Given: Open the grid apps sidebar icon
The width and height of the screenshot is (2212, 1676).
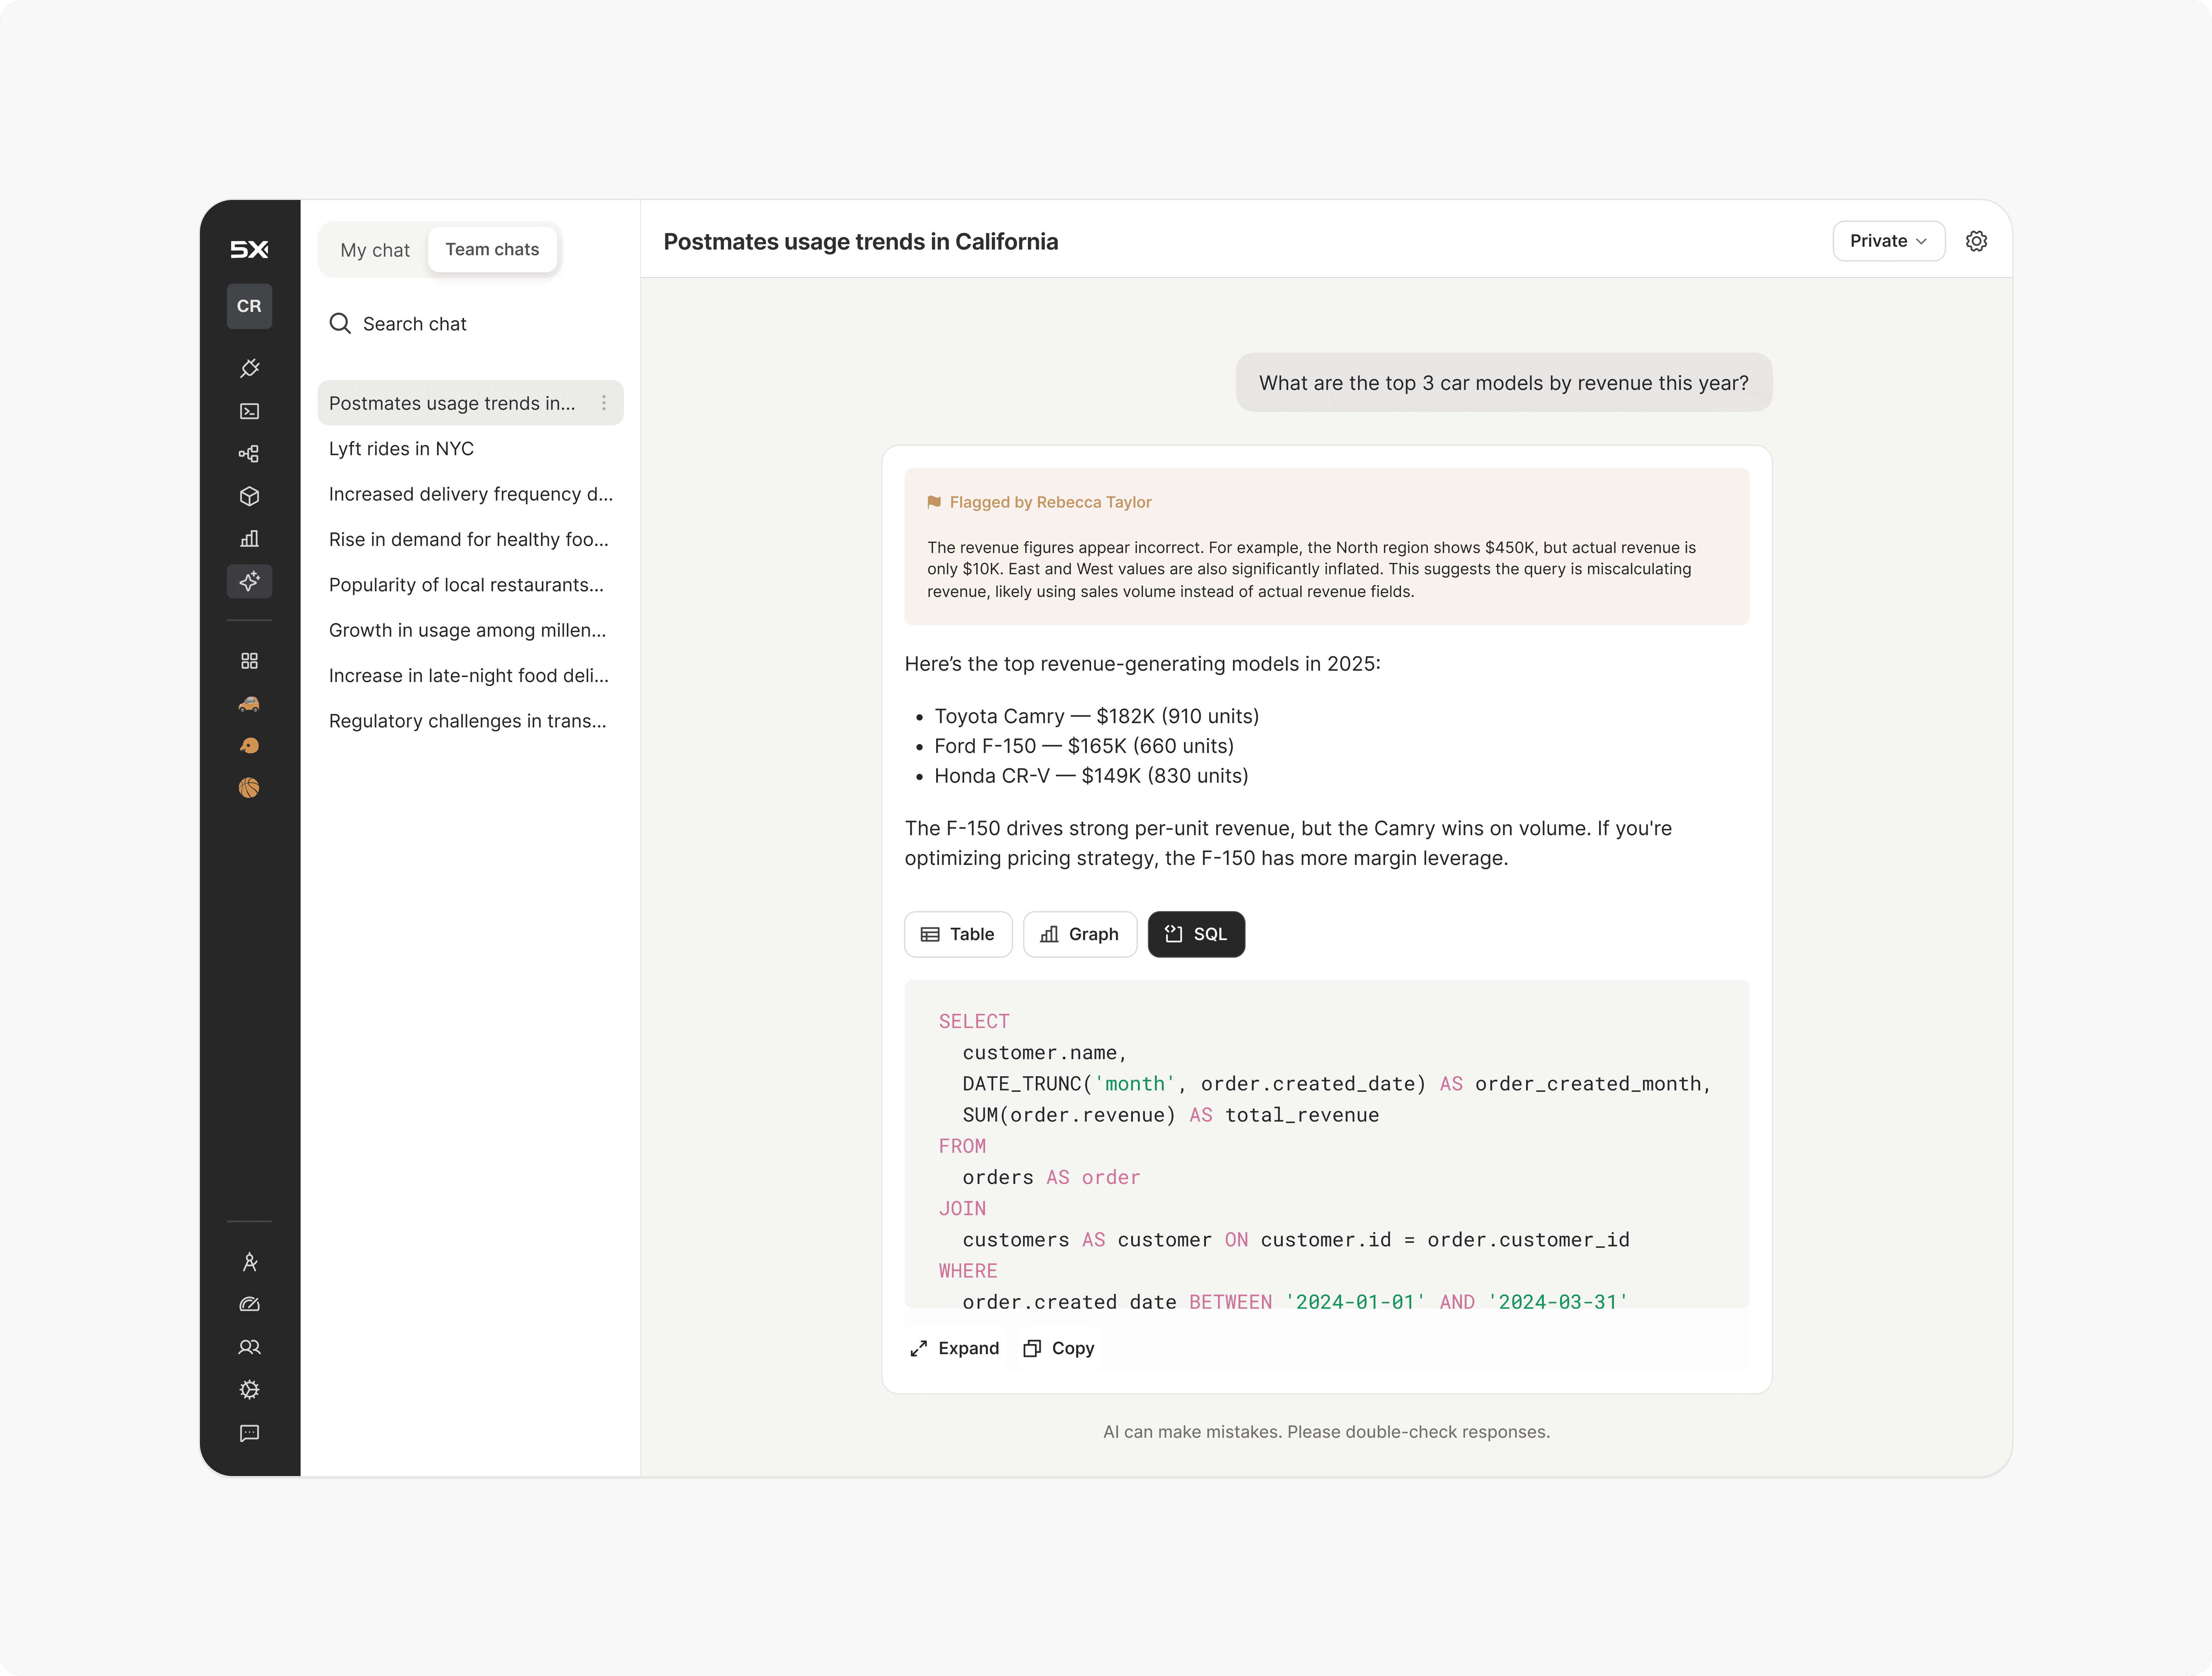Looking at the screenshot, I should coord(249,661).
